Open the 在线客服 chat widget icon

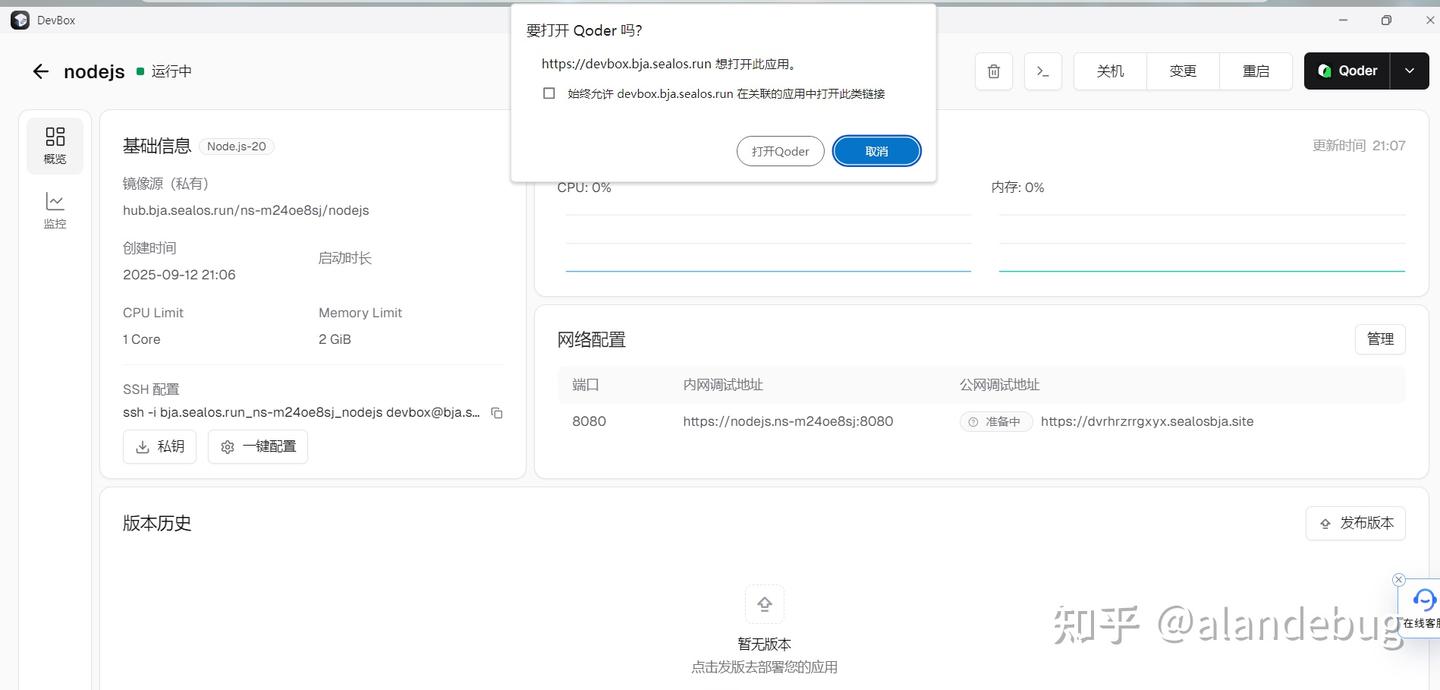coord(1424,602)
